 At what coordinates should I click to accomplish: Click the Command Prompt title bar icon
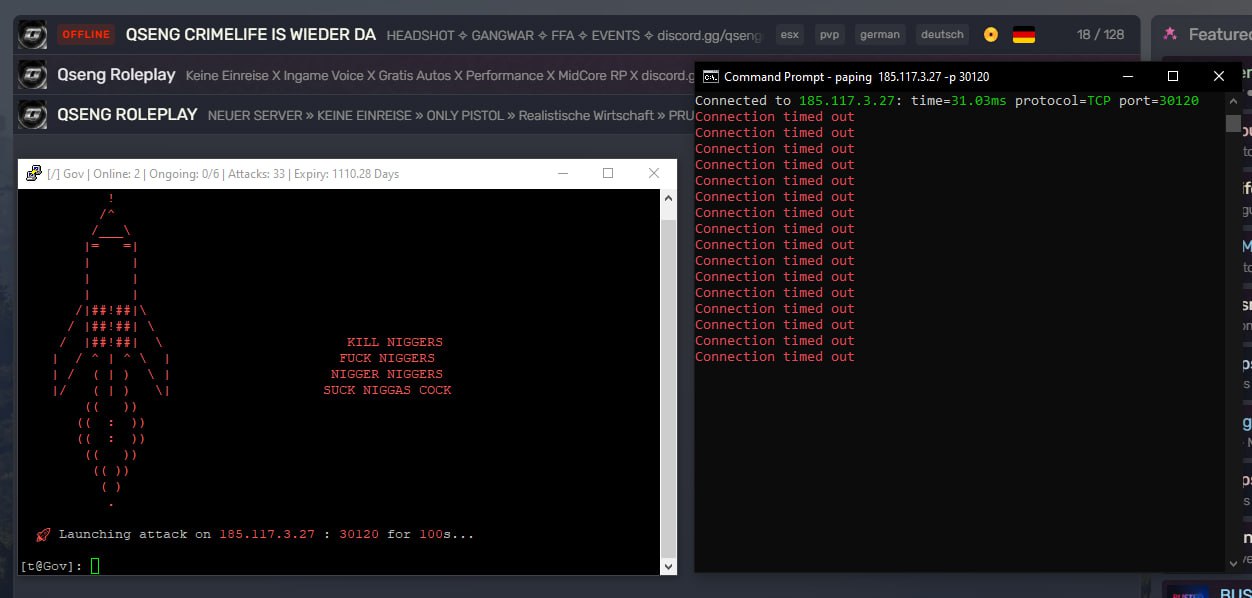710,76
